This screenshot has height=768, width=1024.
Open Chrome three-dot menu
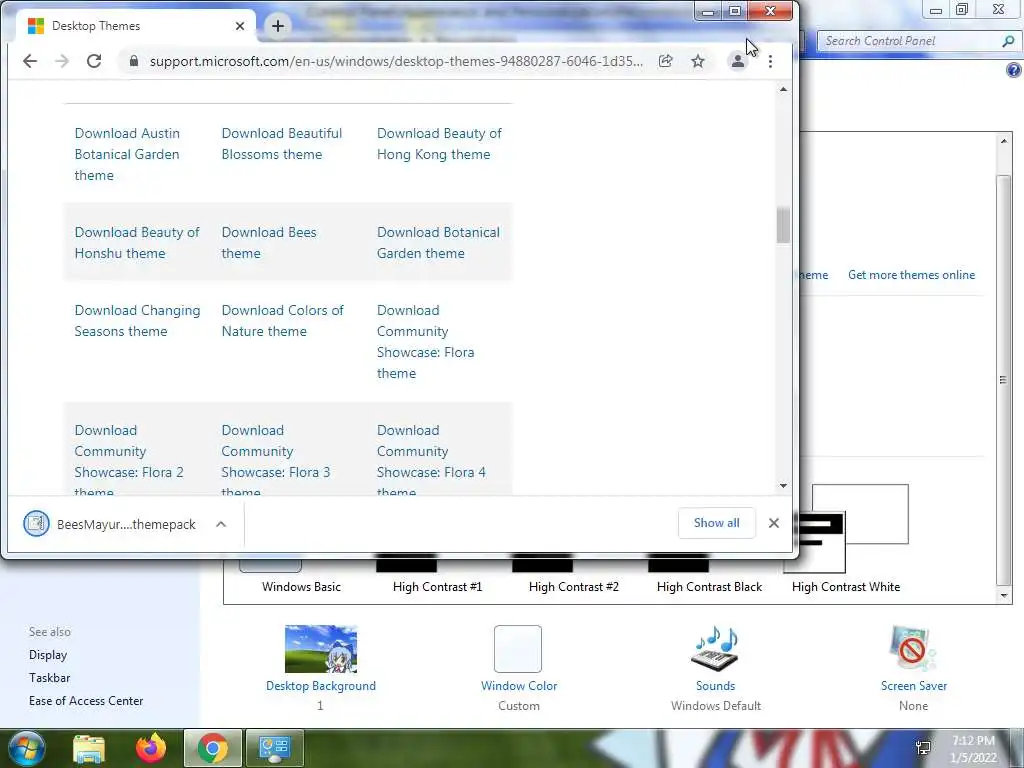pyautogui.click(x=771, y=61)
